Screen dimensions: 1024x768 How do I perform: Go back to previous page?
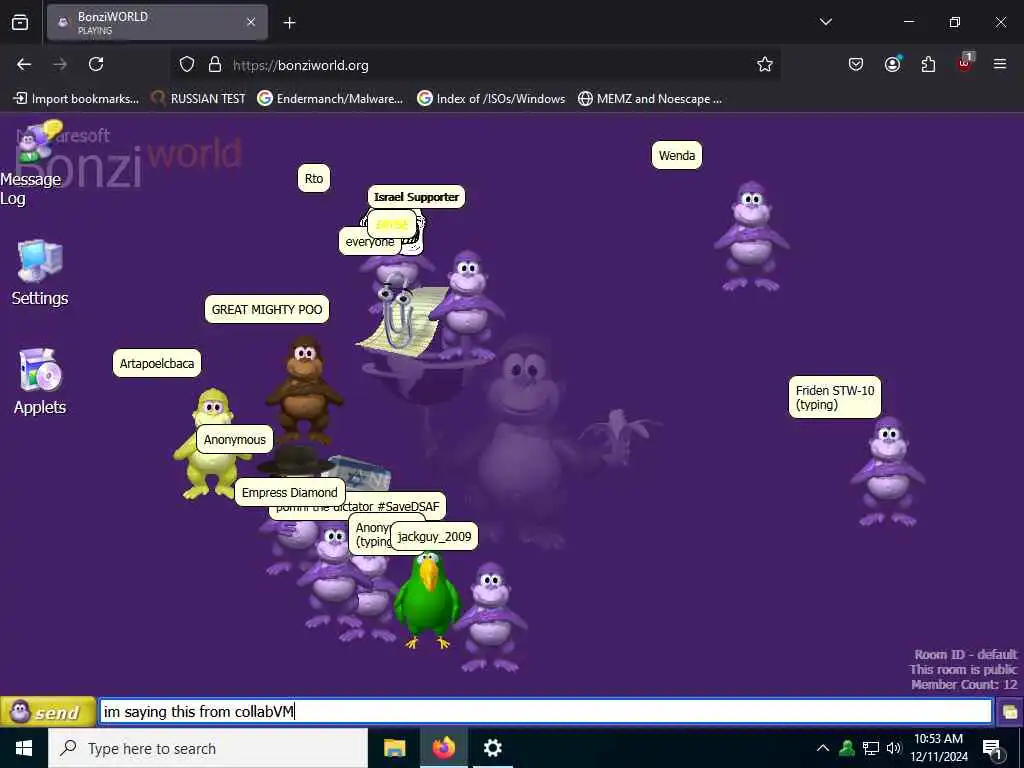[24, 65]
